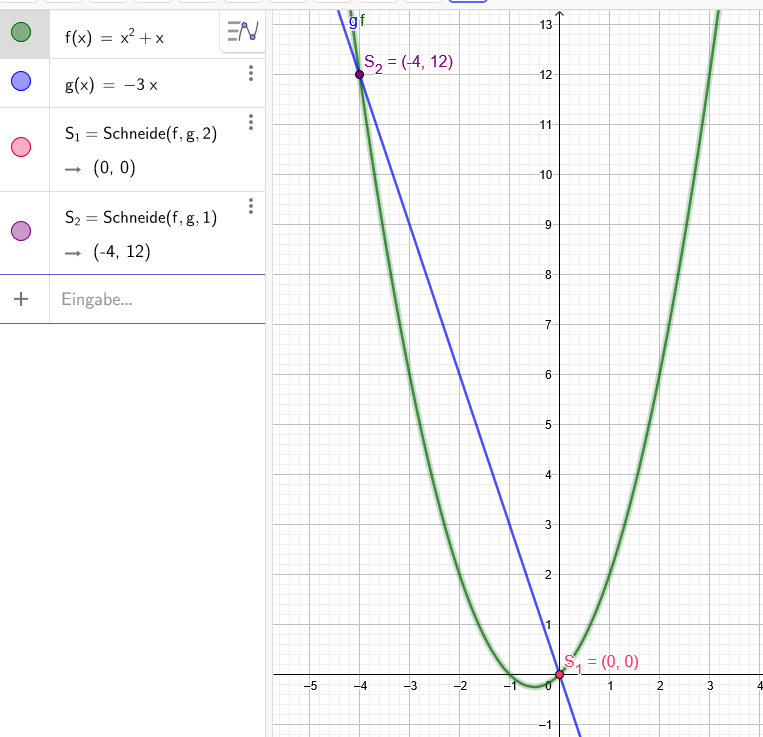763x737 pixels.
Task: Open three-dot menu for S1 row
Action: point(251,122)
